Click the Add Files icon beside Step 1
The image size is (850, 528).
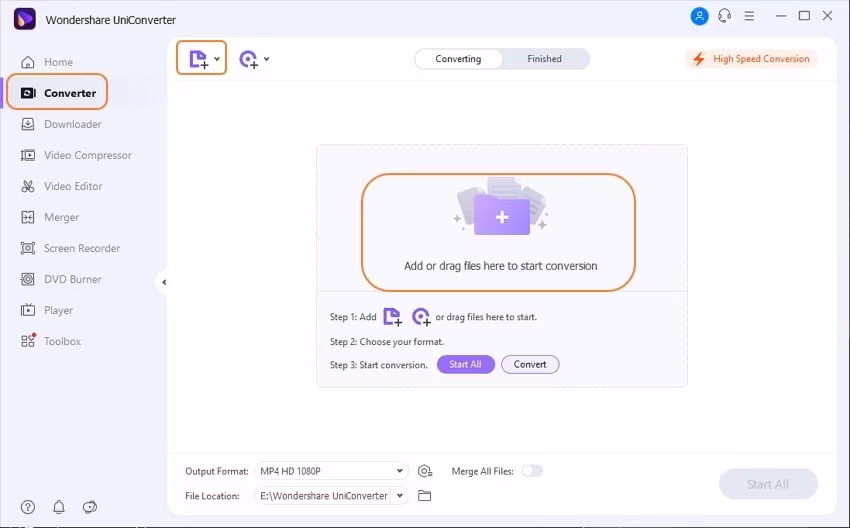pos(392,317)
